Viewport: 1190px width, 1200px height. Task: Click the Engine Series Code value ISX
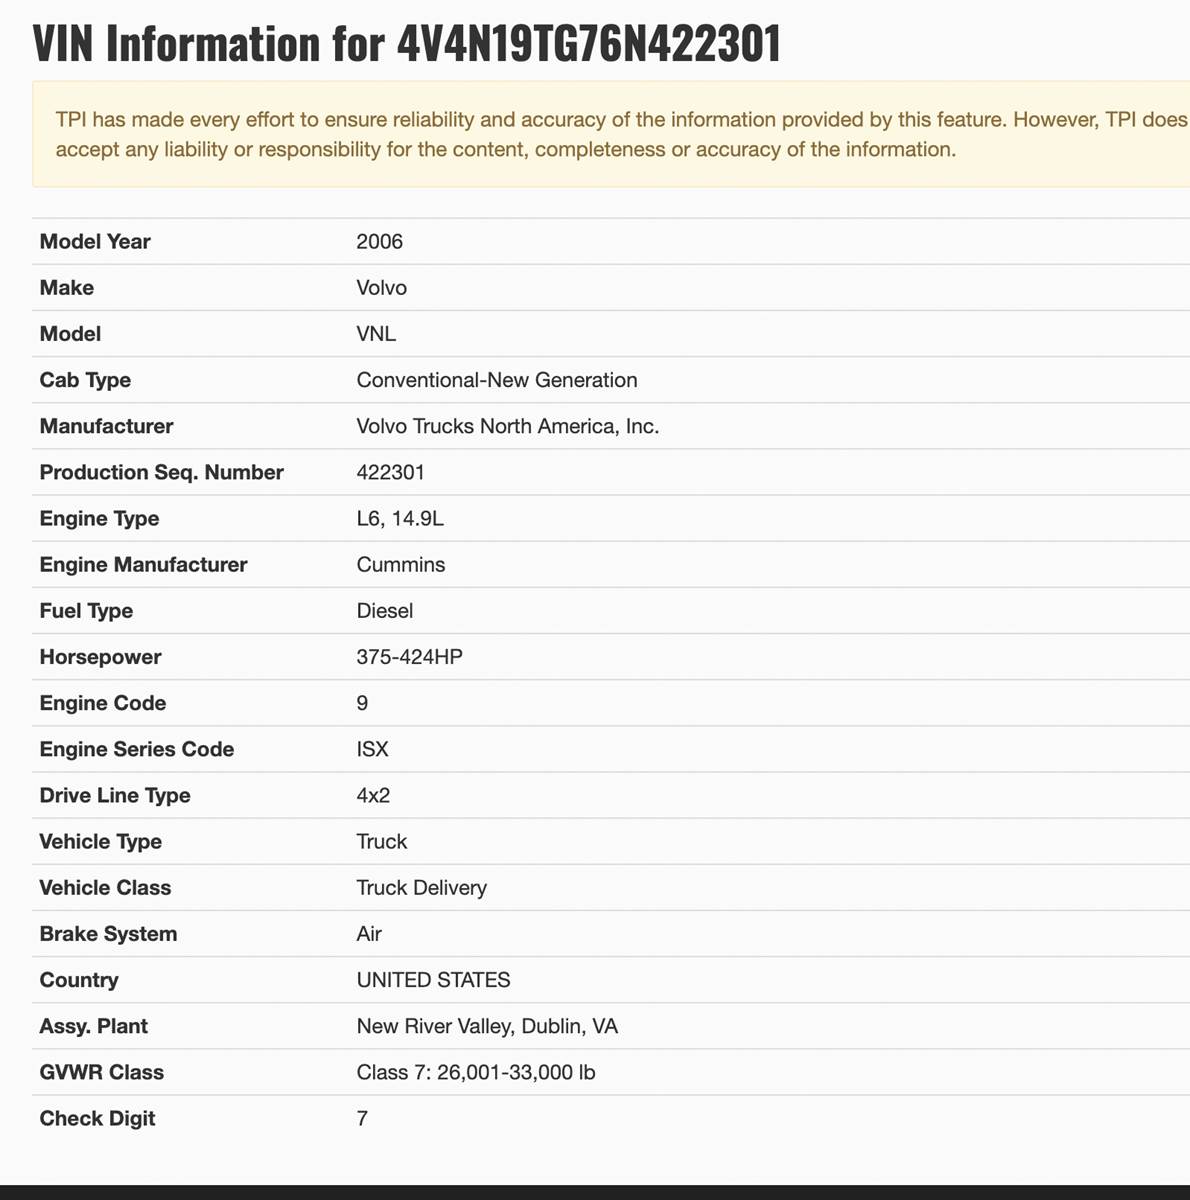click(x=372, y=749)
